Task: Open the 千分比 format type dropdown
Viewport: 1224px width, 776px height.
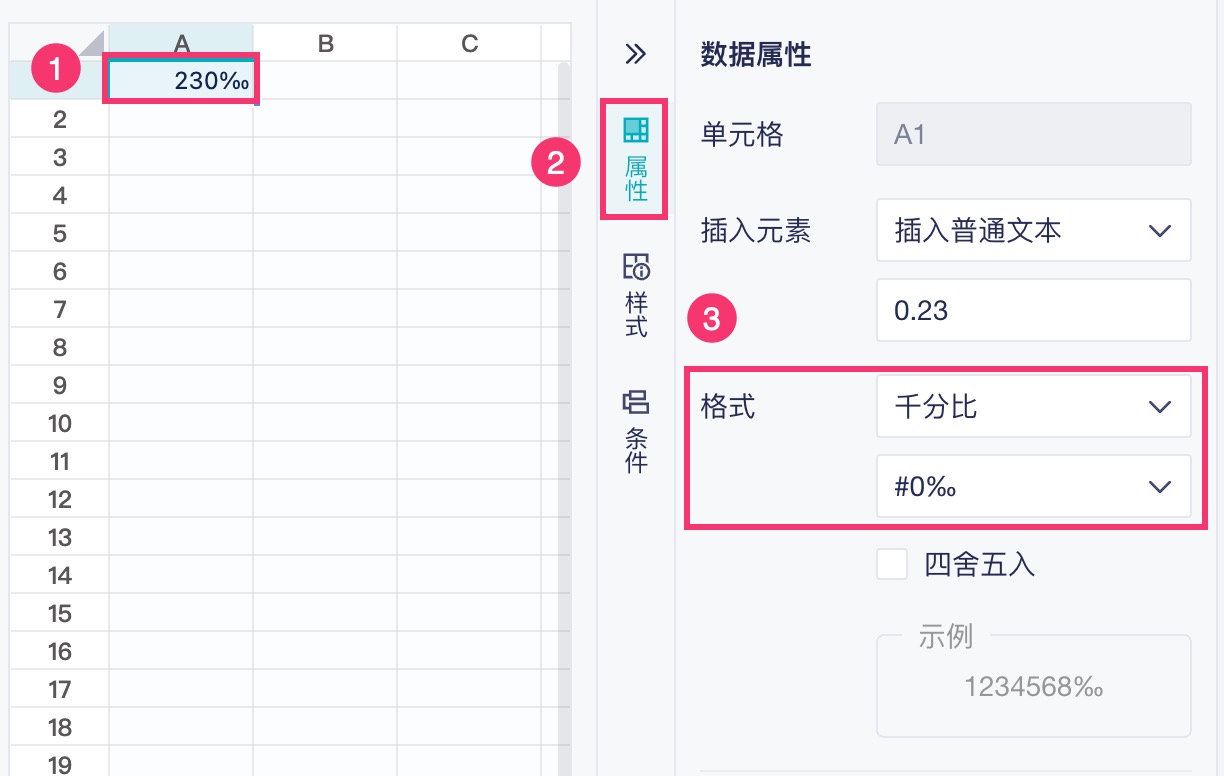Action: (1033, 407)
